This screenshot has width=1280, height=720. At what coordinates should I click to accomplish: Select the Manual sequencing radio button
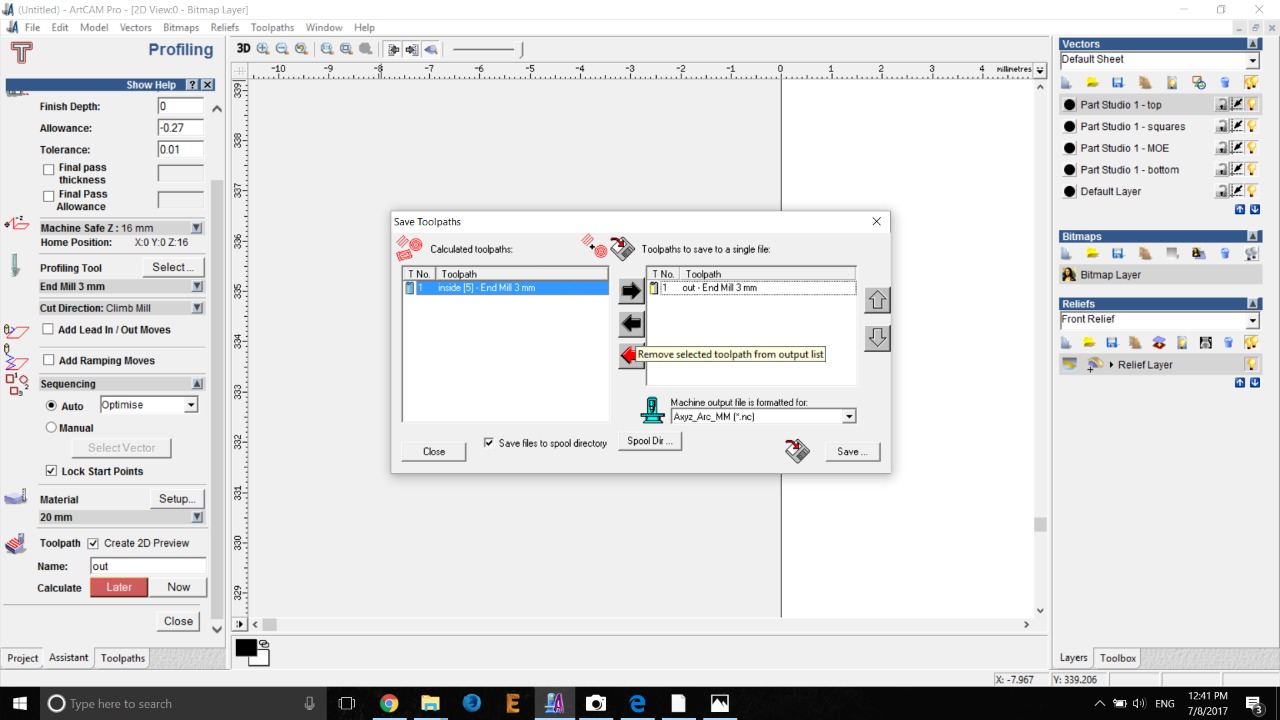52,428
